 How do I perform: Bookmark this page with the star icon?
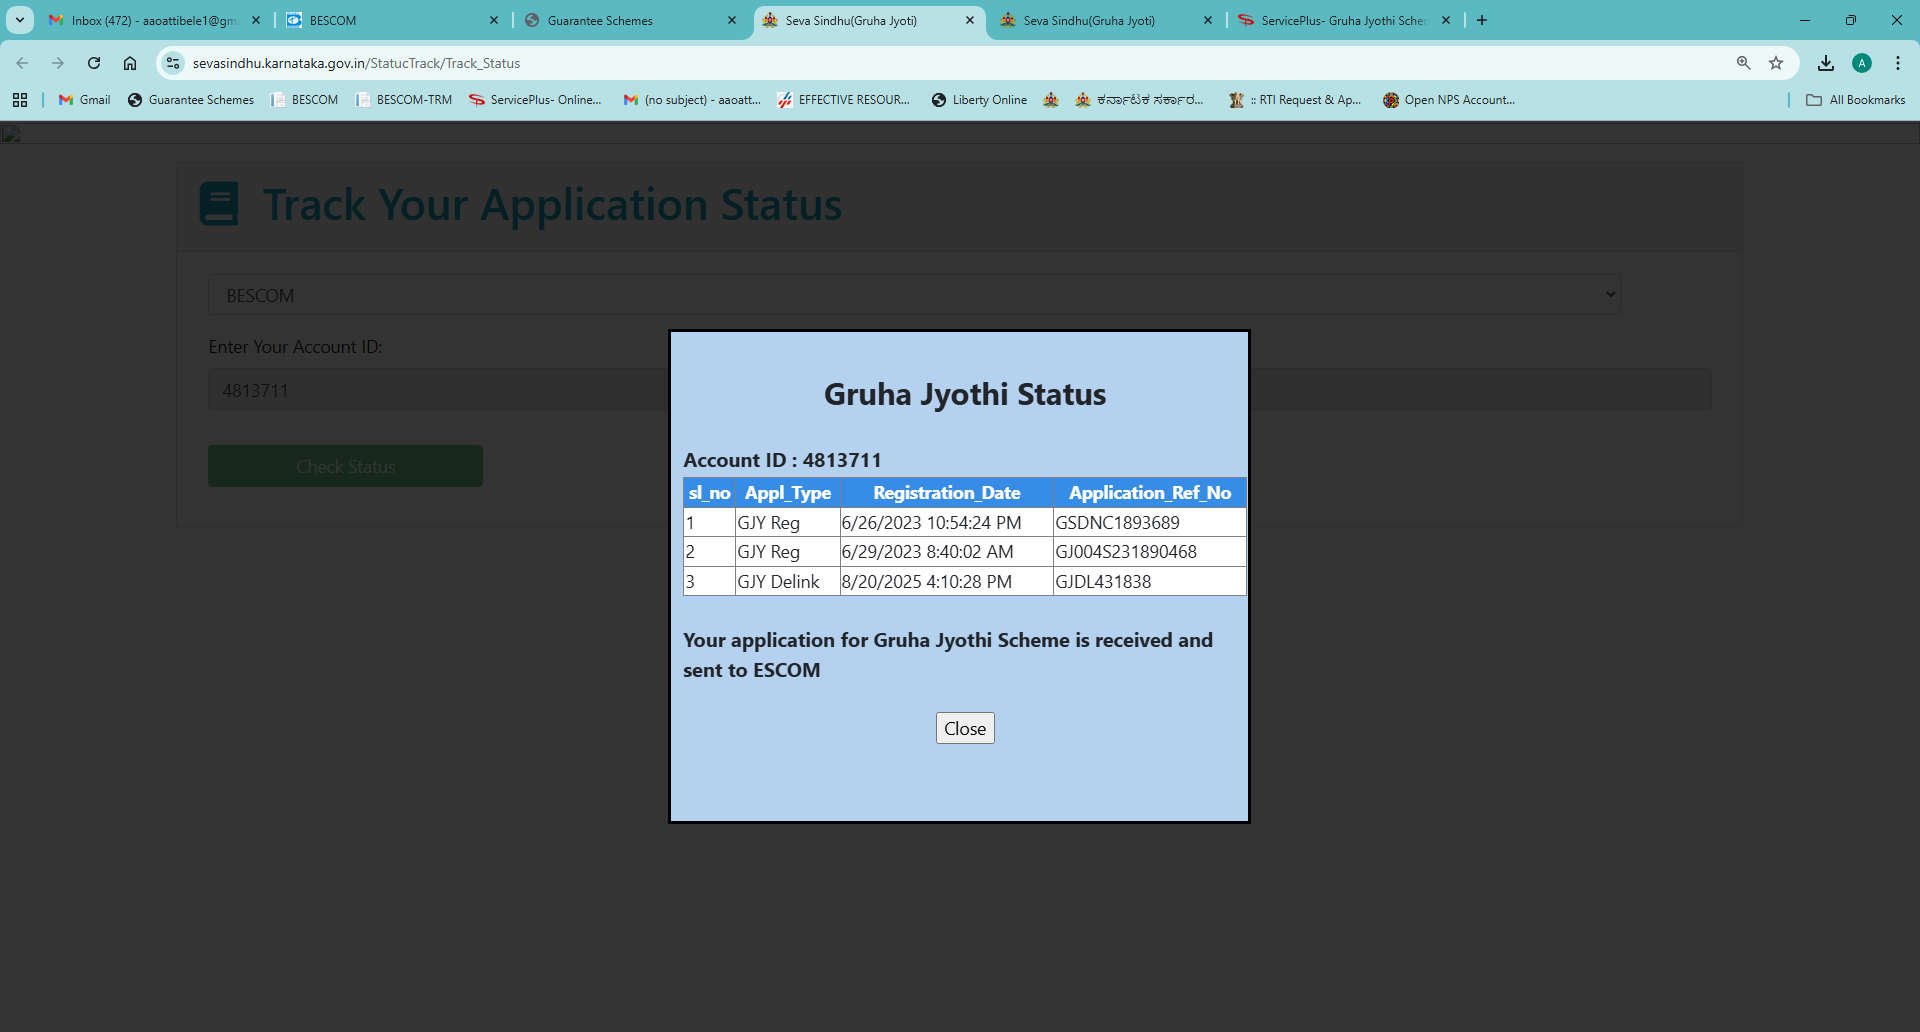pos(1776,63)
